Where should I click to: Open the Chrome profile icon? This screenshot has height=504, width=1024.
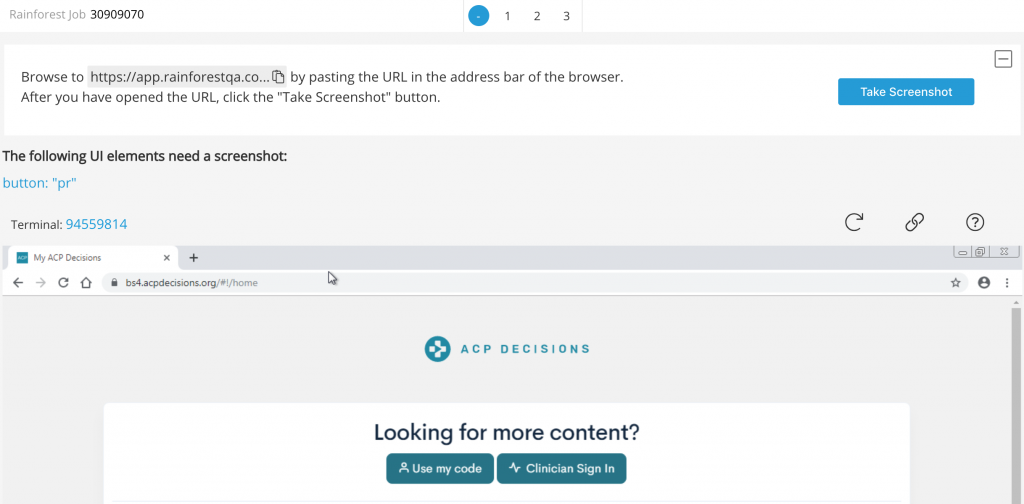point(984,283)
